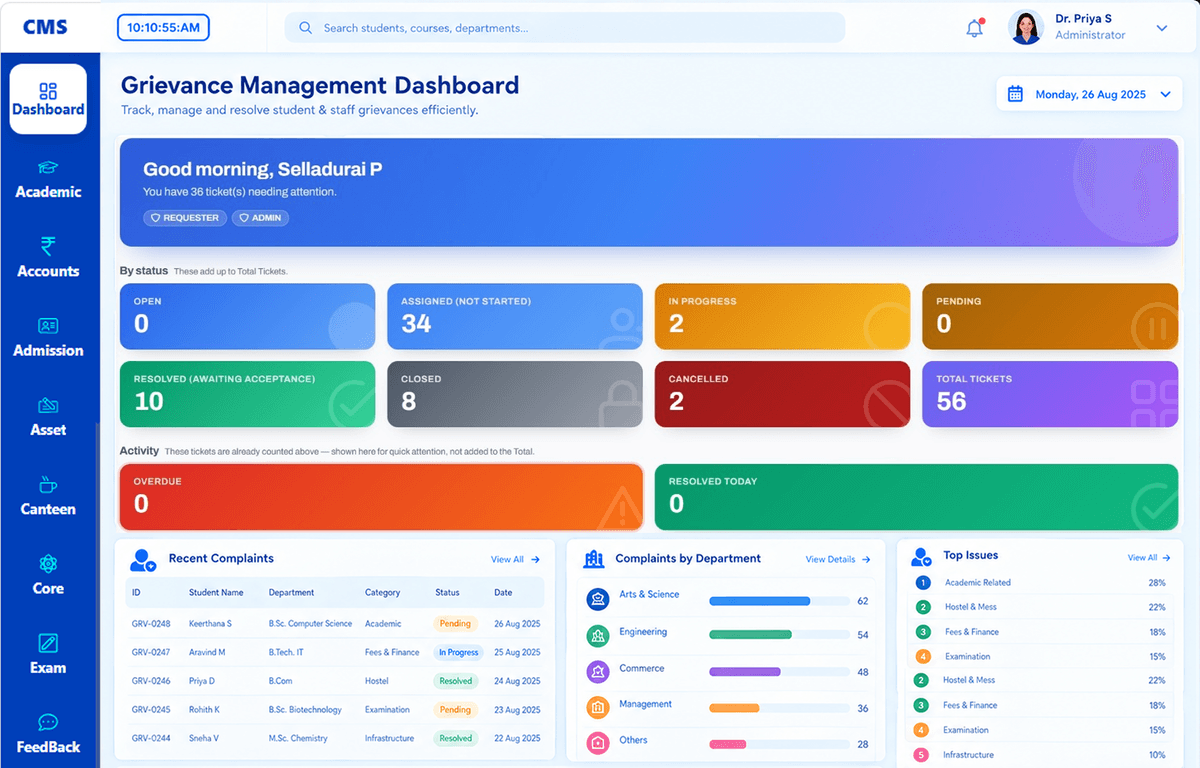Click the search magnifier icon
Viewport: 1200px width, 768px height.
click(x=306, y=28)
